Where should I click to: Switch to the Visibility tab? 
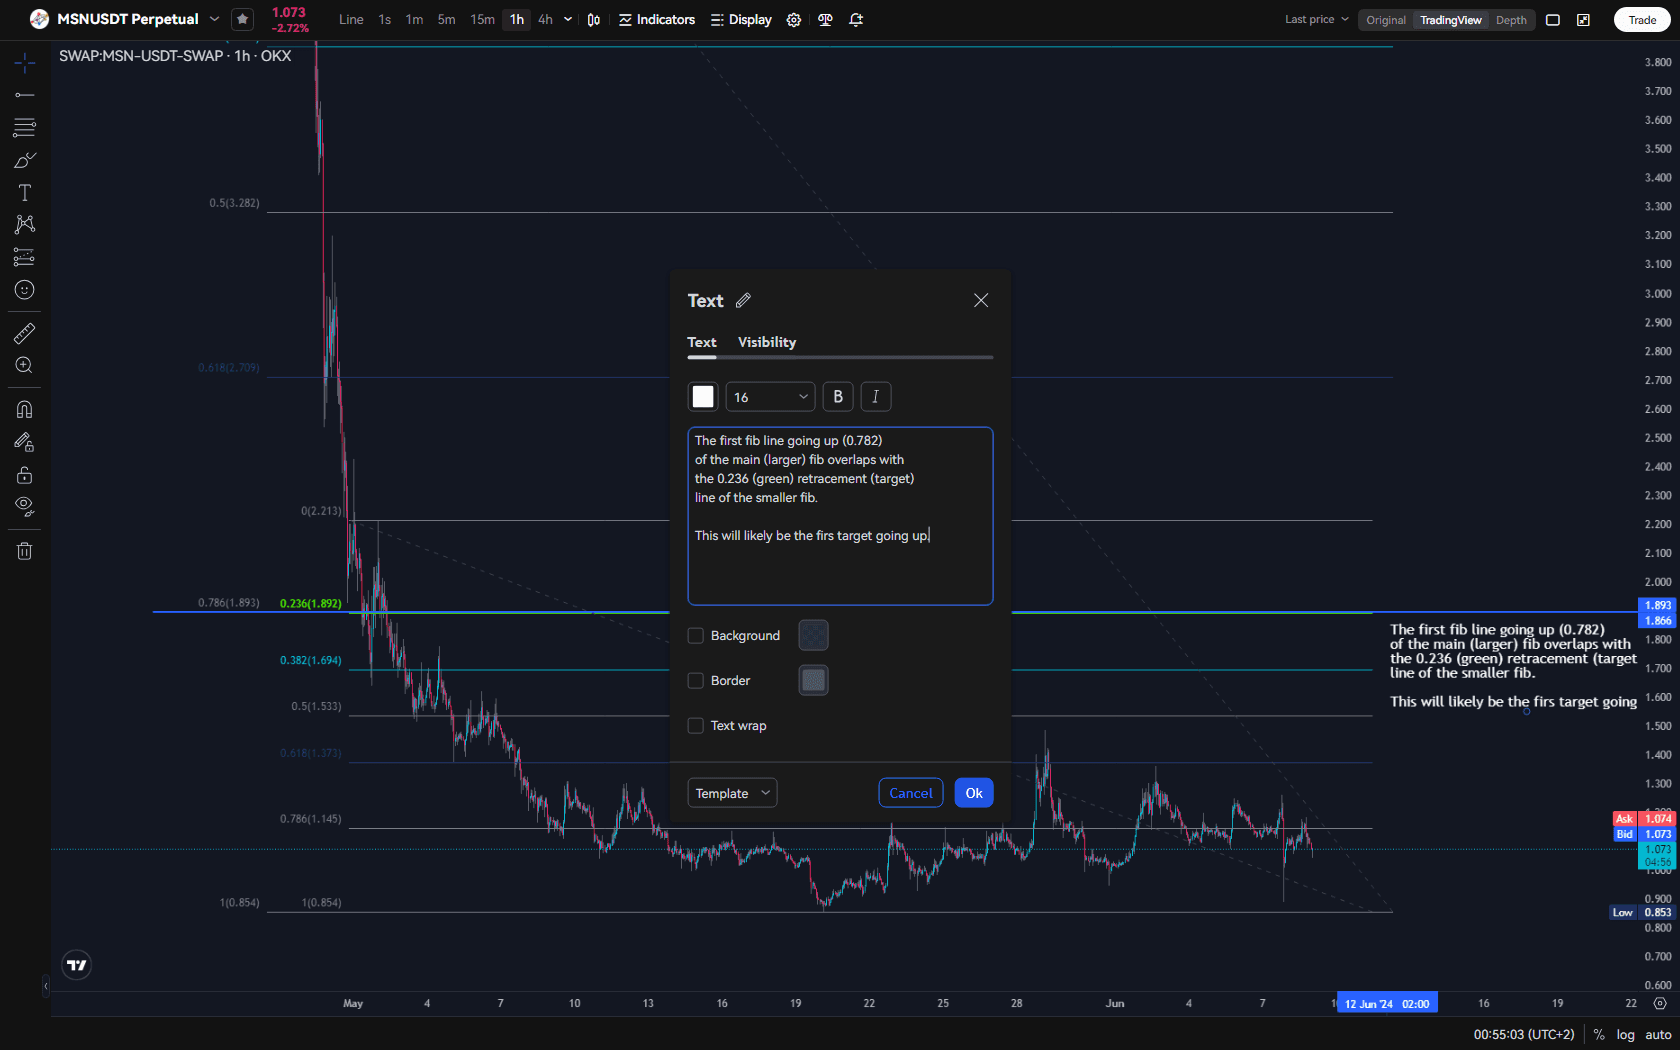coord(767,342)
